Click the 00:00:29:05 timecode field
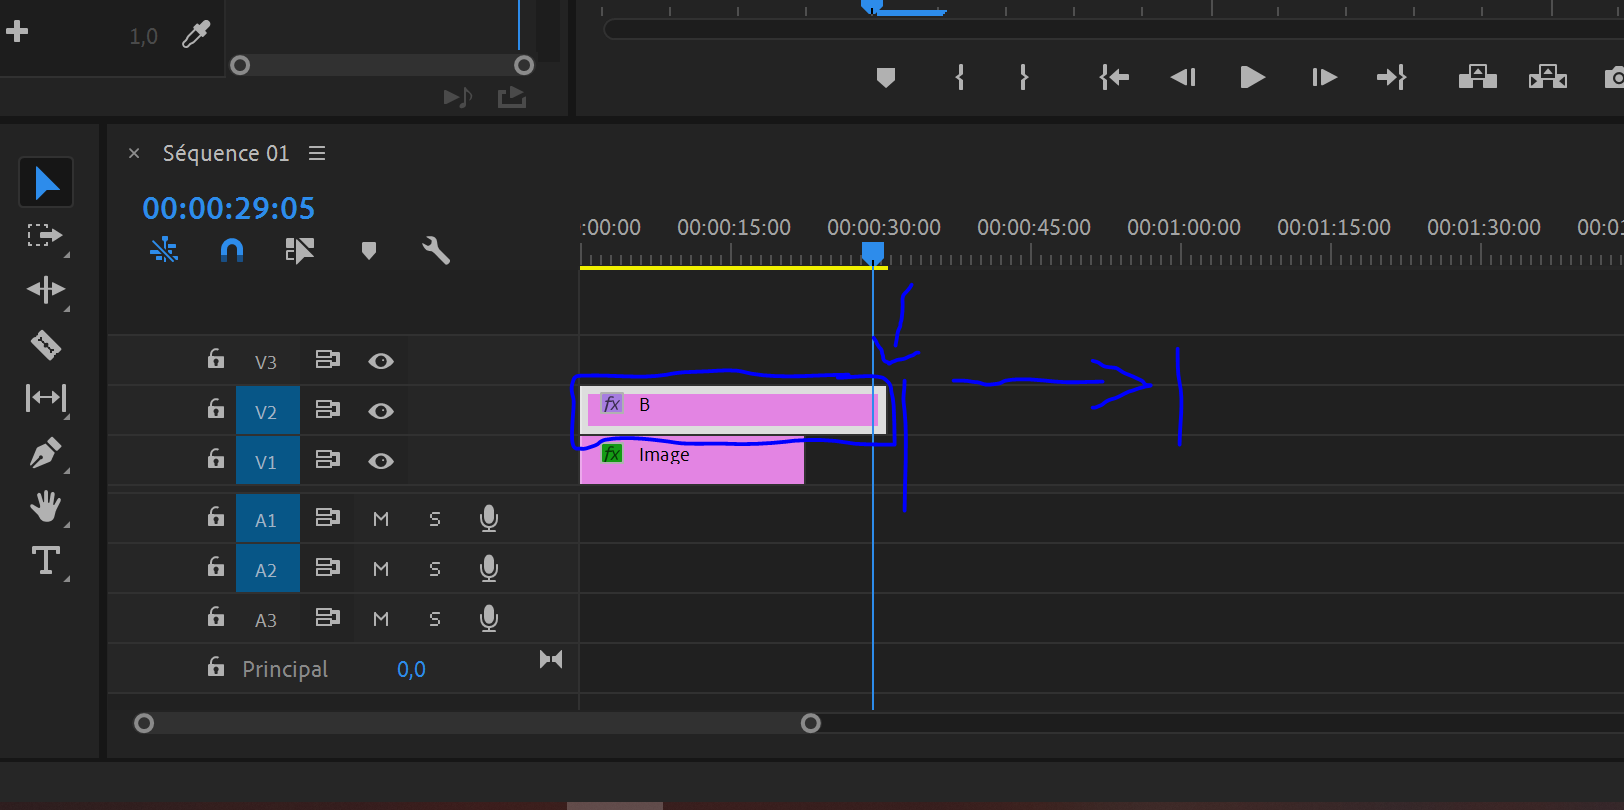The height and width of the screenshot is (810, 1624). click(228, 208)
